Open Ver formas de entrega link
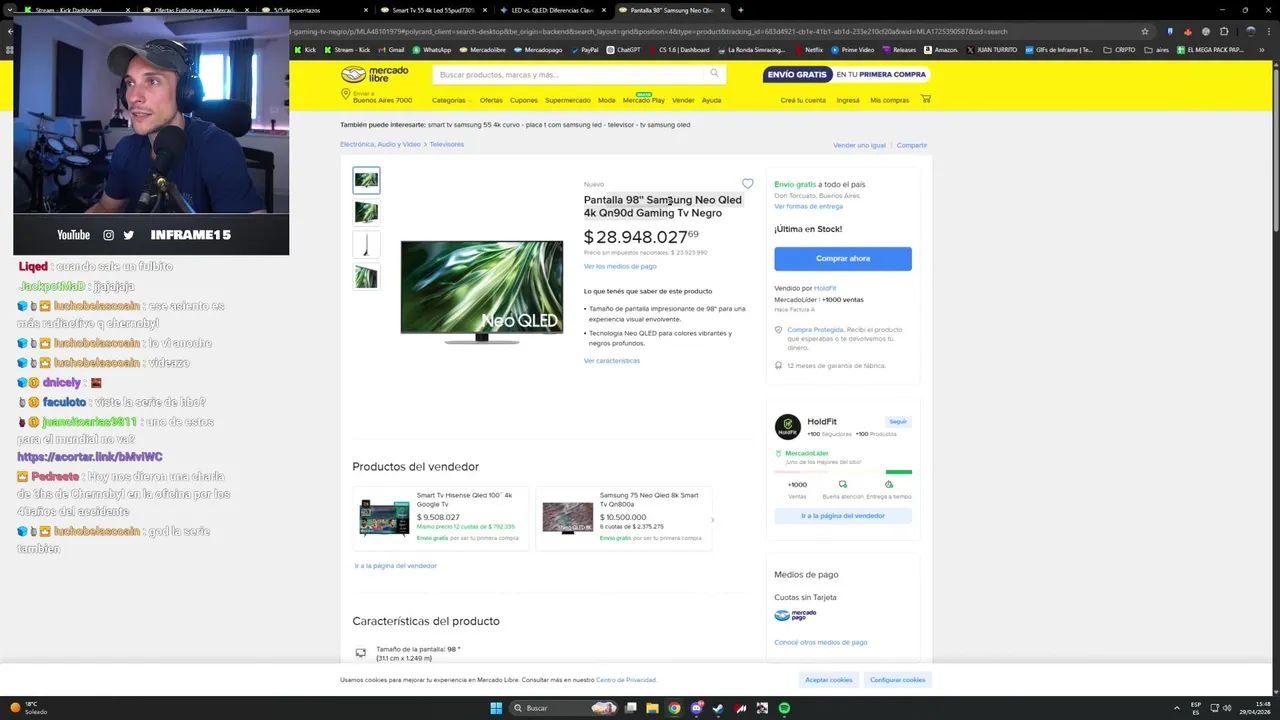Image resolution: width=1280 pixels, height=720 pixels. [x=808, y=206]
